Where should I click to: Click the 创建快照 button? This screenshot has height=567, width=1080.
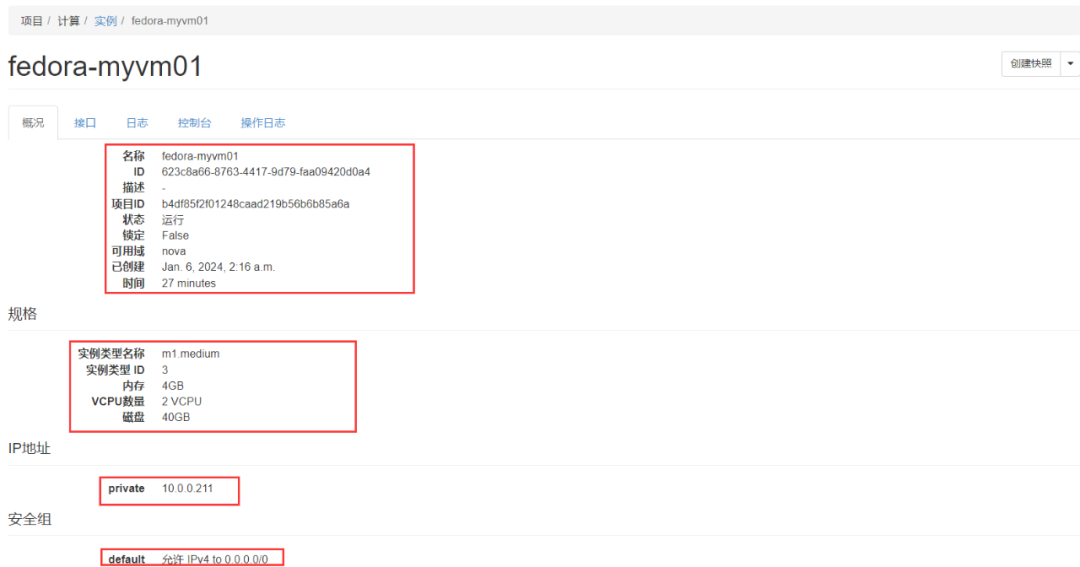[x=1030, y=63]
